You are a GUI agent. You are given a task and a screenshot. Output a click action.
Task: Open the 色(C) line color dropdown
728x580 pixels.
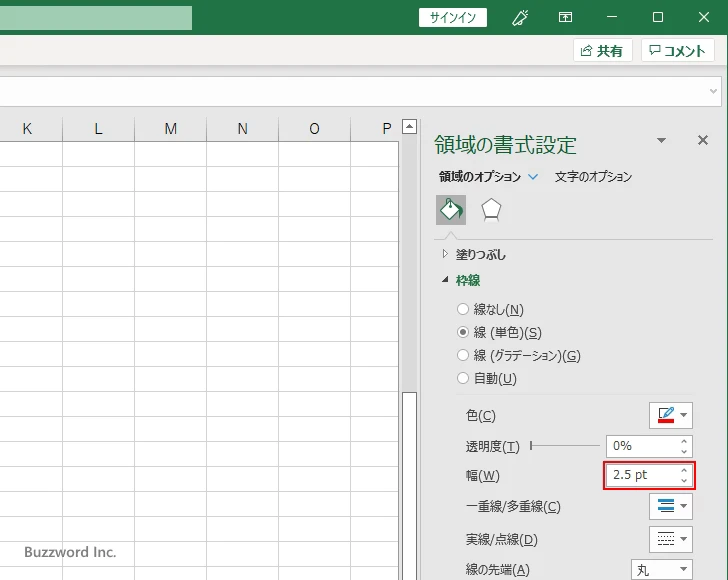[670, 415]
